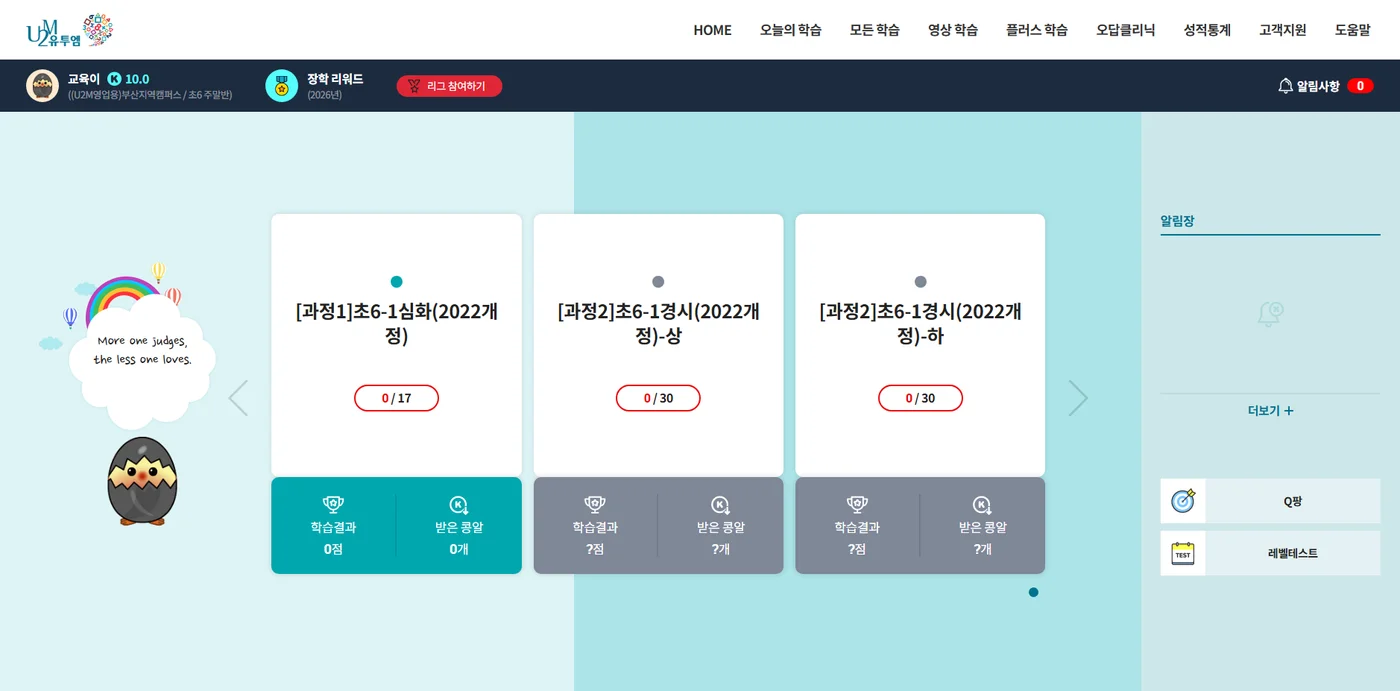Click the trophy icon under 초6-1심화 card
The height and width of the screenshot is (691, 1400).
point(333,505)
